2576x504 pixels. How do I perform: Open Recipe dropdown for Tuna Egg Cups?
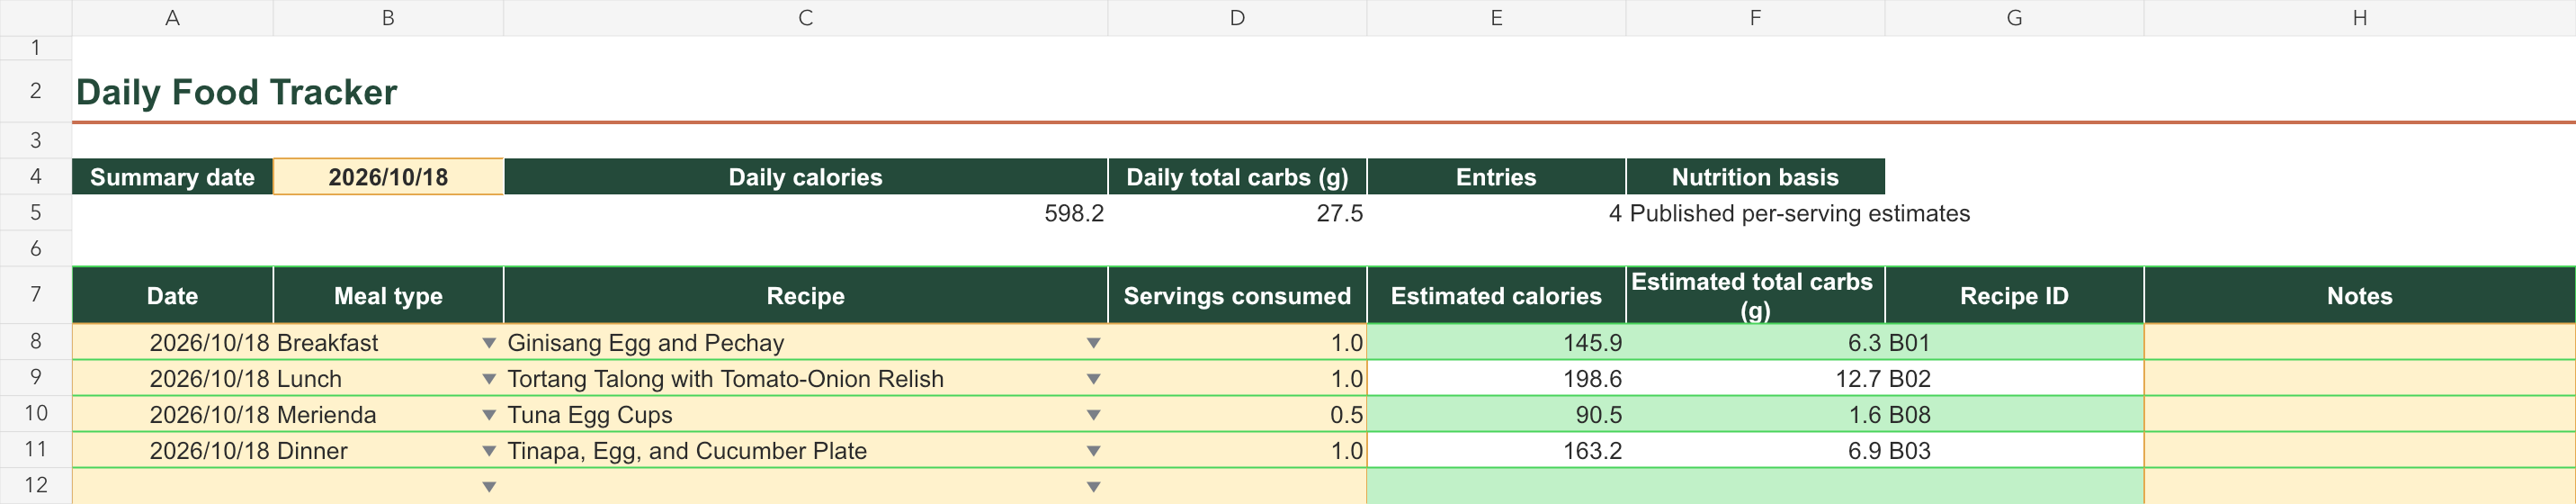click(1093, 415)
